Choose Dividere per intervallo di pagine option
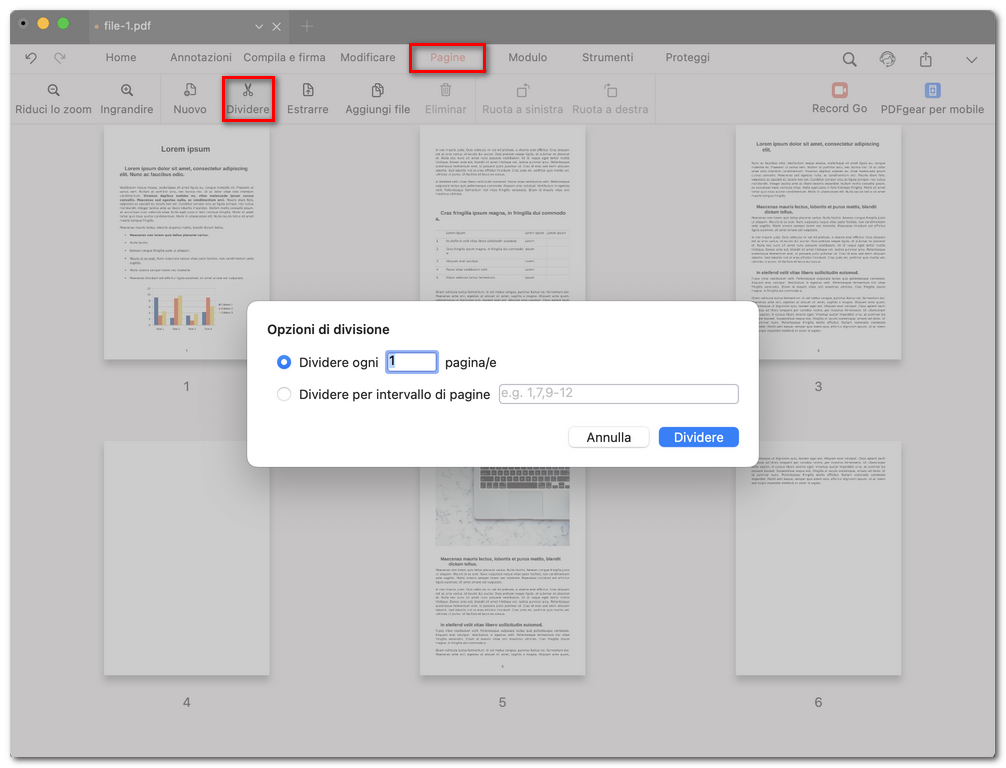 [x=283, y=394]
